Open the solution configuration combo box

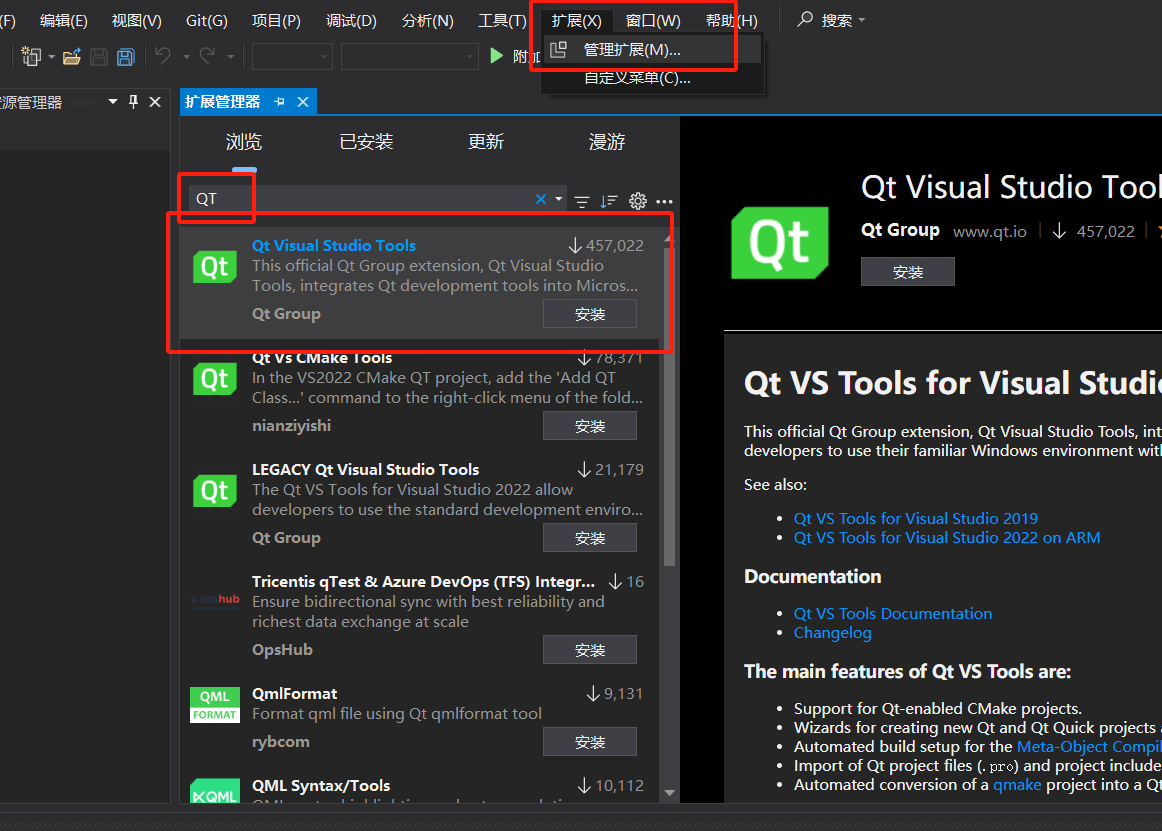pos(293,56)
